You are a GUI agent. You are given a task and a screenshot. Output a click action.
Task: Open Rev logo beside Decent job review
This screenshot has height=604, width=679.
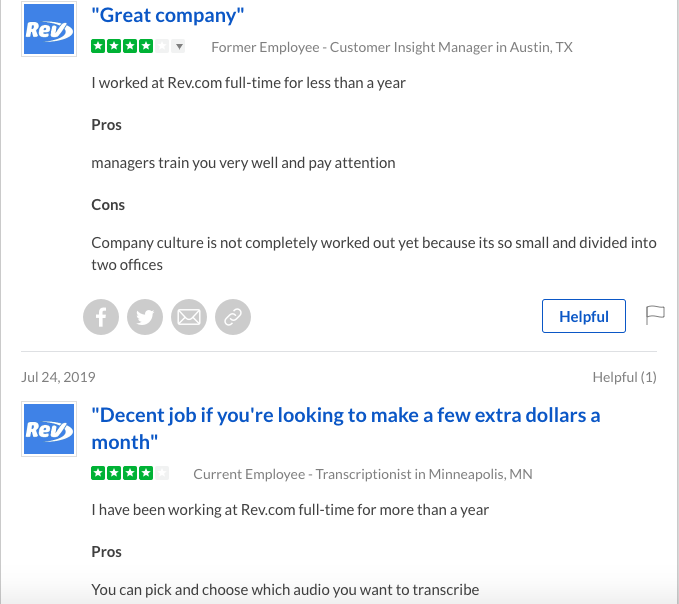[49, 429]
